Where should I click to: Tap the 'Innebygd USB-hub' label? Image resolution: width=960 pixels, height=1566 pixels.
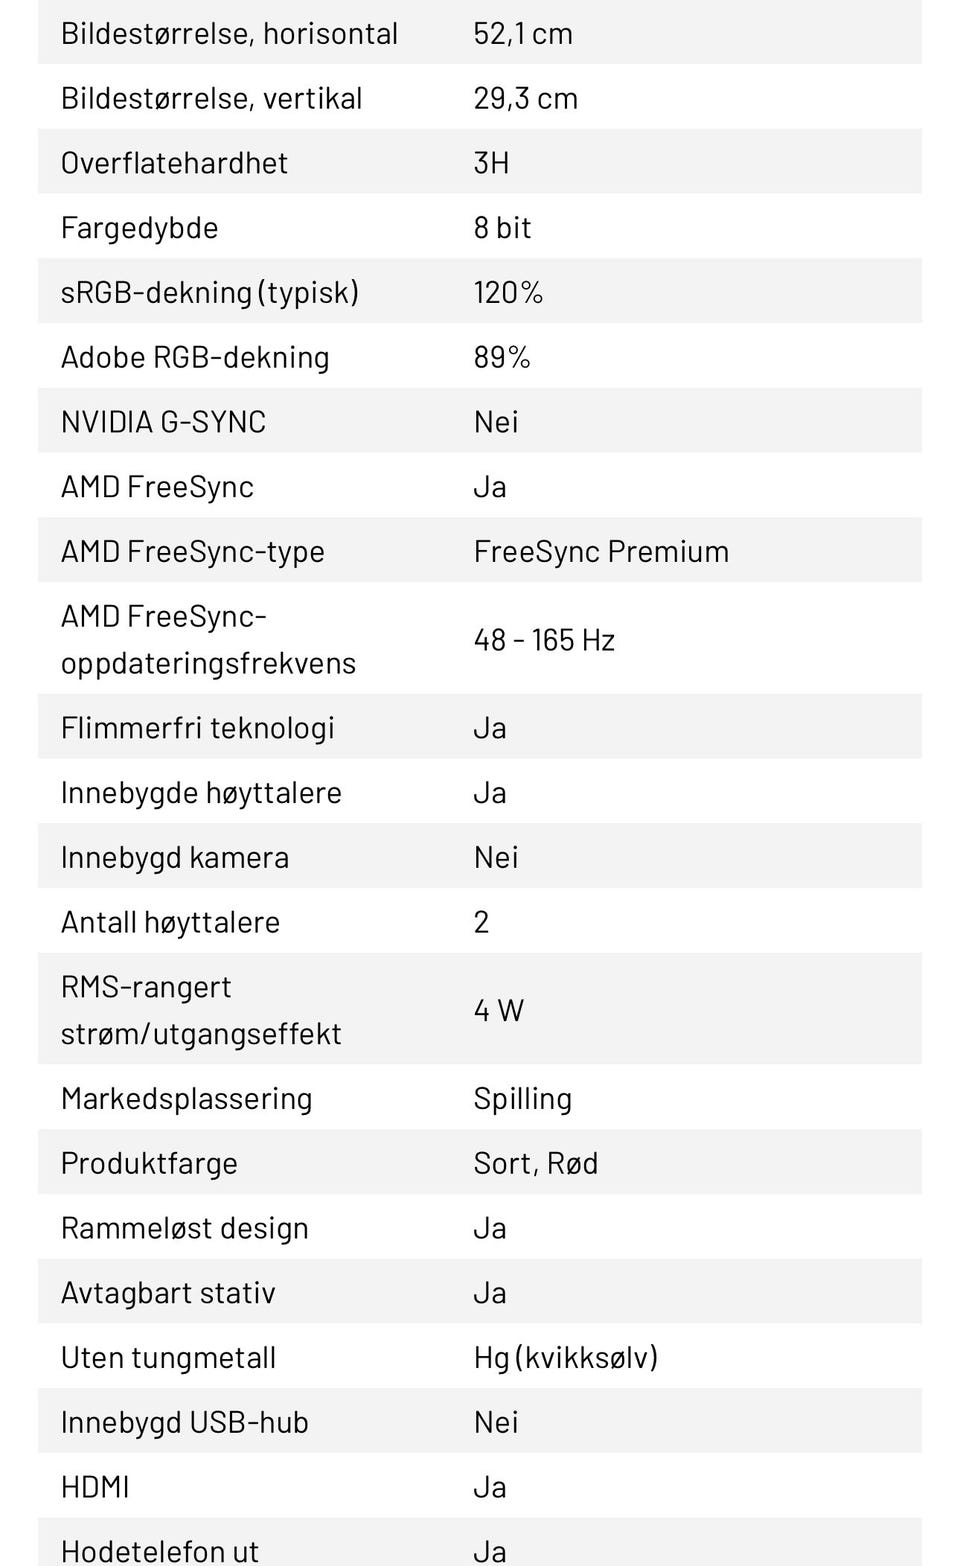point(184,1422)
